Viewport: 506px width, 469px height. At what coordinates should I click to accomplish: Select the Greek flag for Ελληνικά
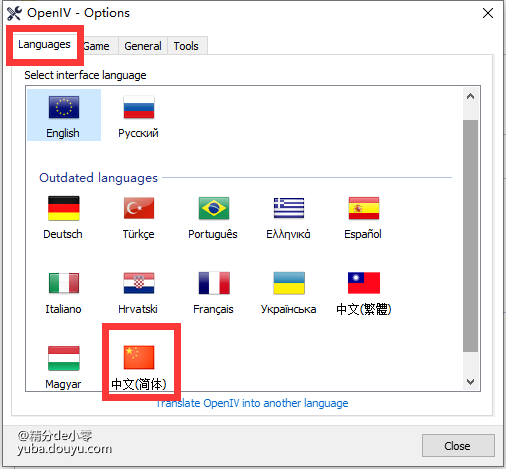click(x=289, y=208)
